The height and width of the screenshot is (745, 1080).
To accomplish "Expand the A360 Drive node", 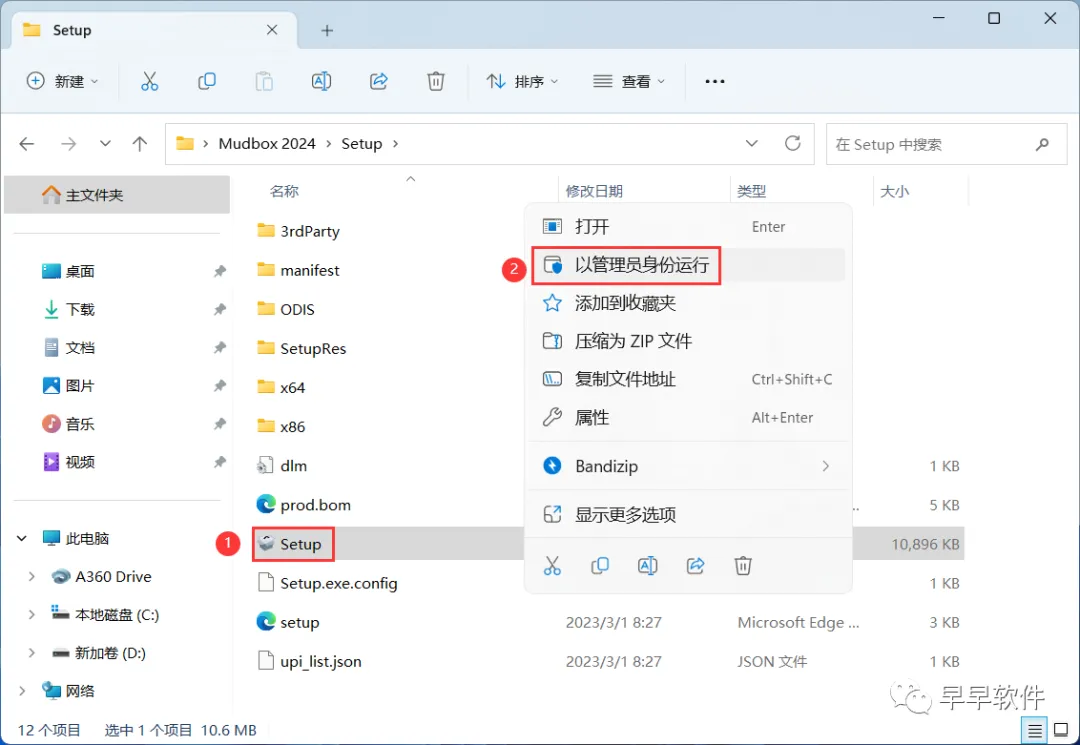I will [32, 576].
